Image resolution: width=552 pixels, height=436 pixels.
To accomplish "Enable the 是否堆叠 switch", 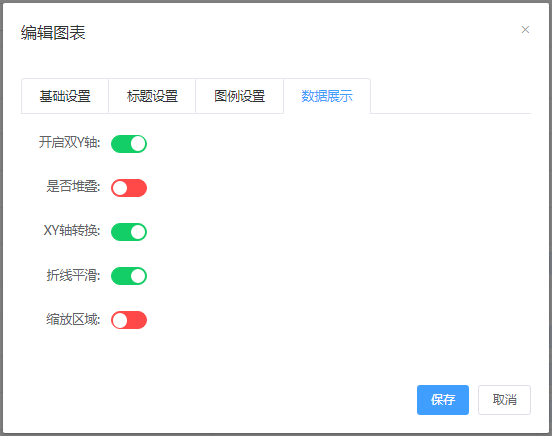I will (x=129, y=188).
